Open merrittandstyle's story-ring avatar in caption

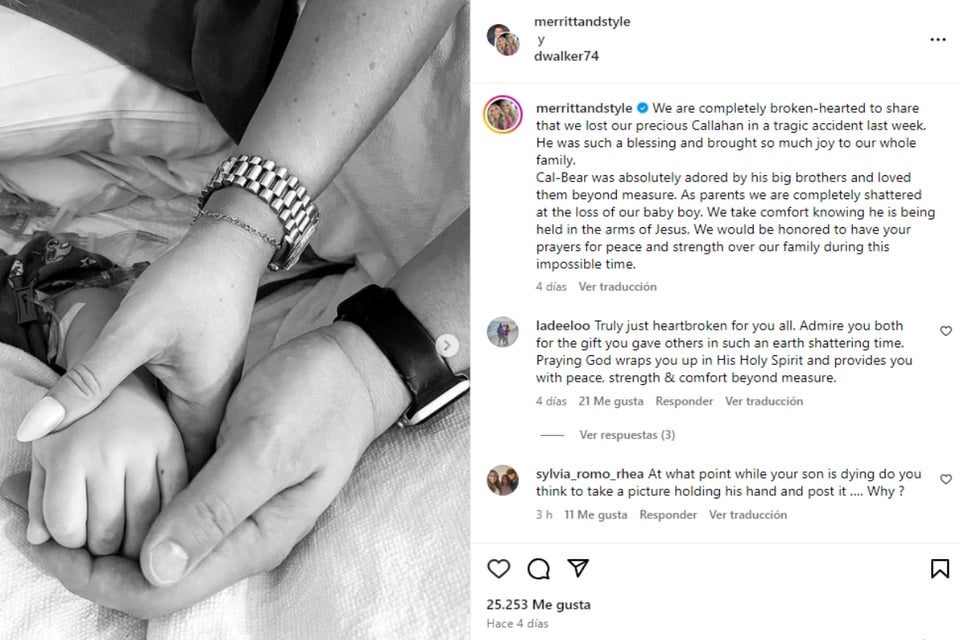point(503,115)
